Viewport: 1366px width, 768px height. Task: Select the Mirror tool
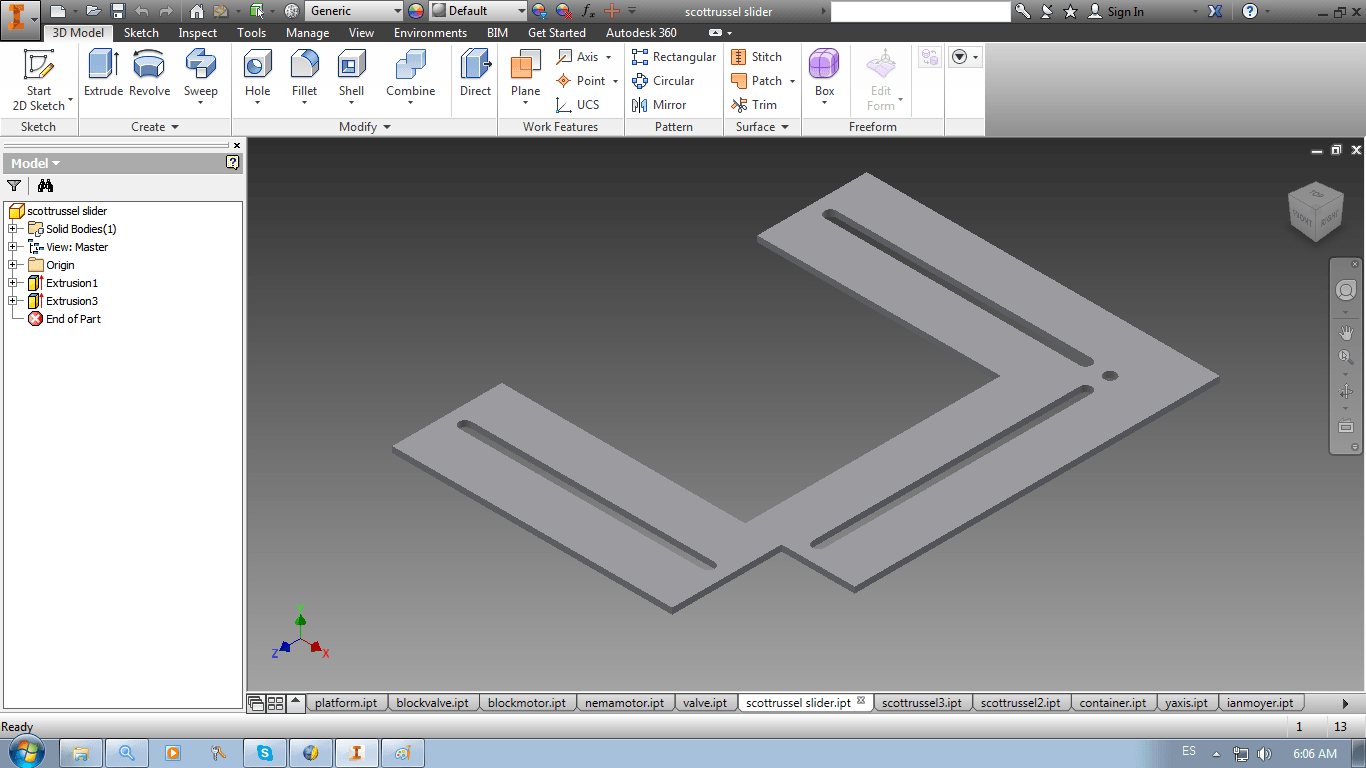pyautogui.click(x=659, y=105)
